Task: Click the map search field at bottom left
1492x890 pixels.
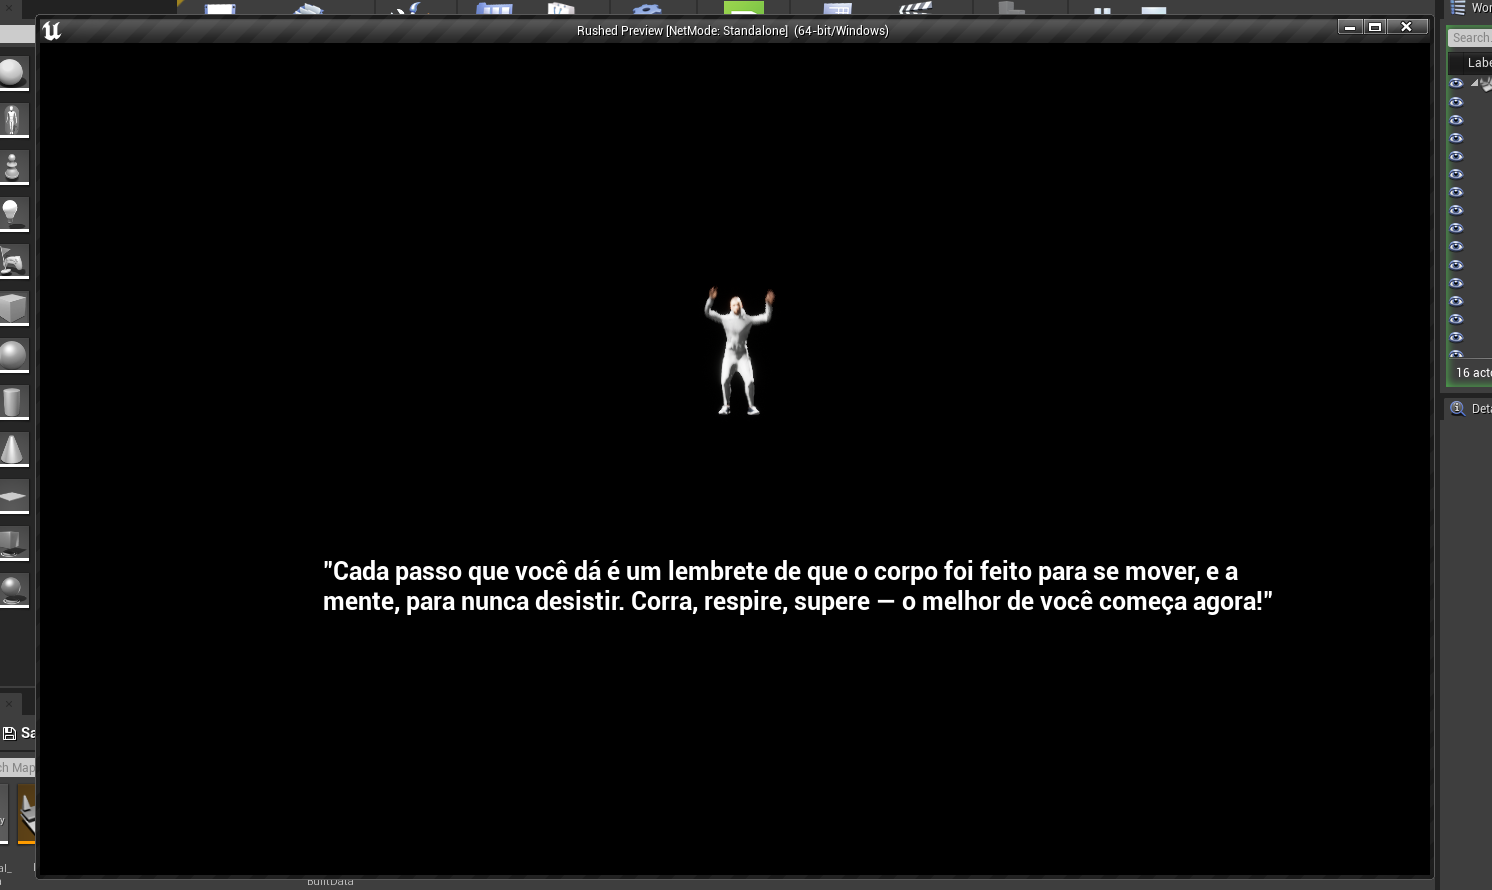Action: coord(17,768)
